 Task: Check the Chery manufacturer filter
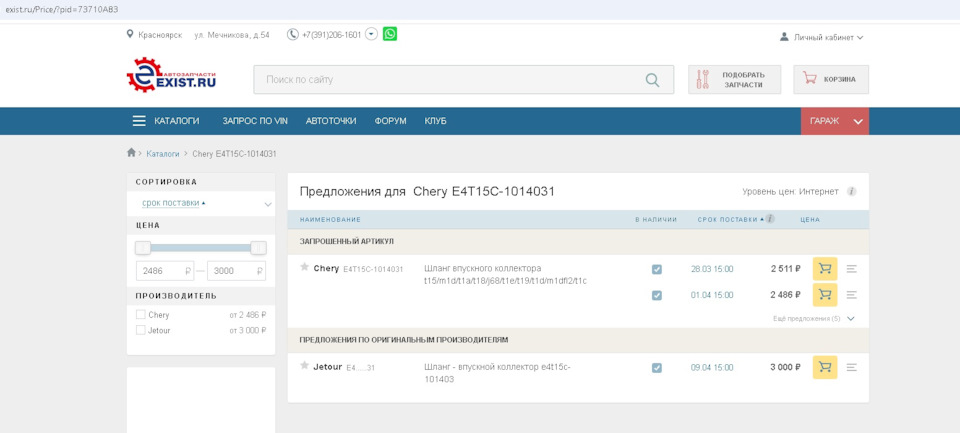point(141,315)
